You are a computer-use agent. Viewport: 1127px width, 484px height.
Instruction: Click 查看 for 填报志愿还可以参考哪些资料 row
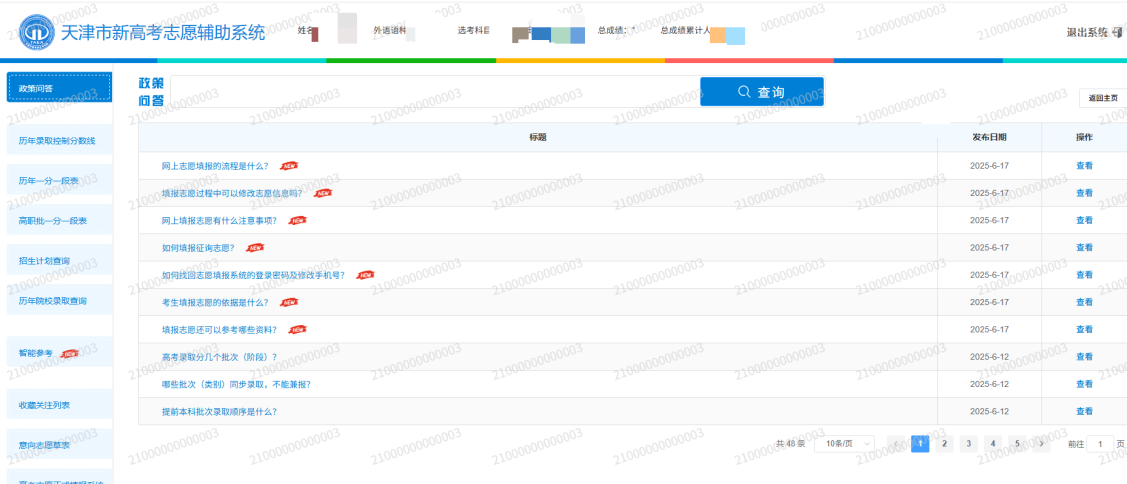[1084, 329]
